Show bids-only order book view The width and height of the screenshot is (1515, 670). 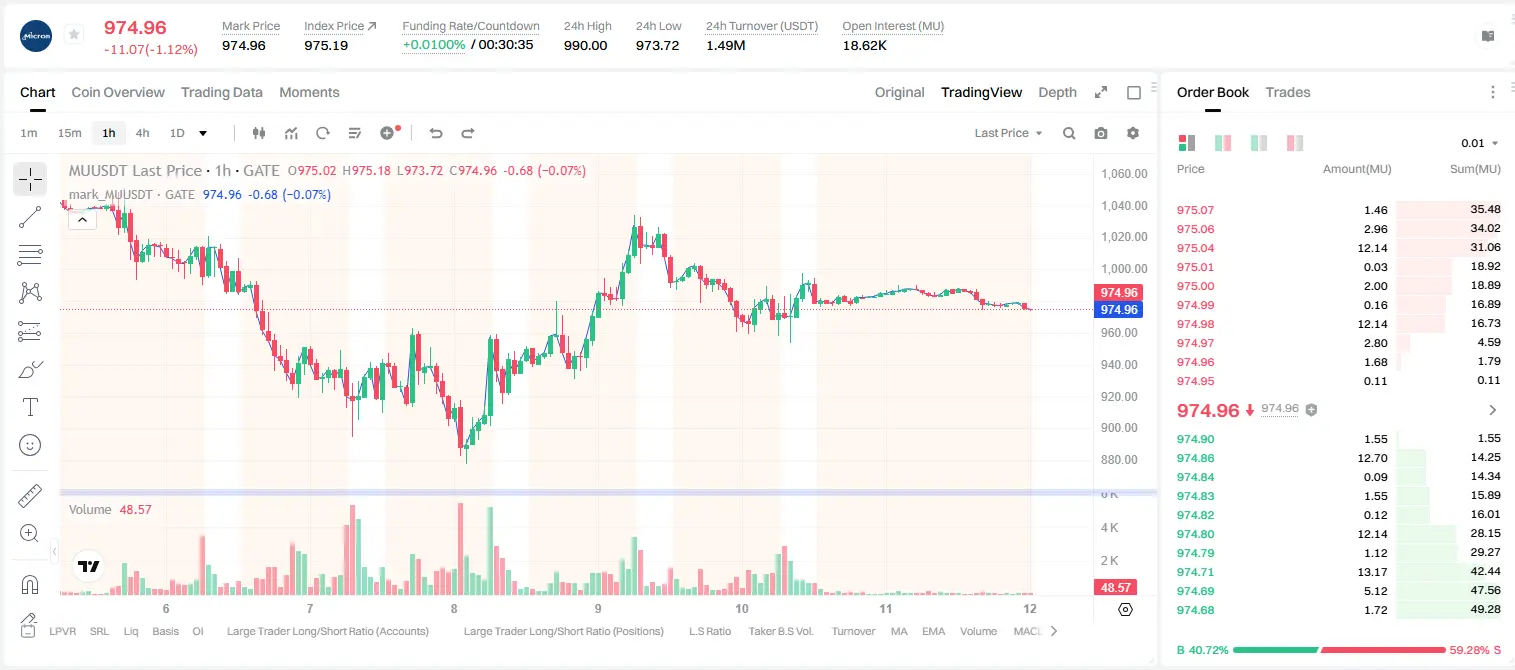coord(1259,143)
